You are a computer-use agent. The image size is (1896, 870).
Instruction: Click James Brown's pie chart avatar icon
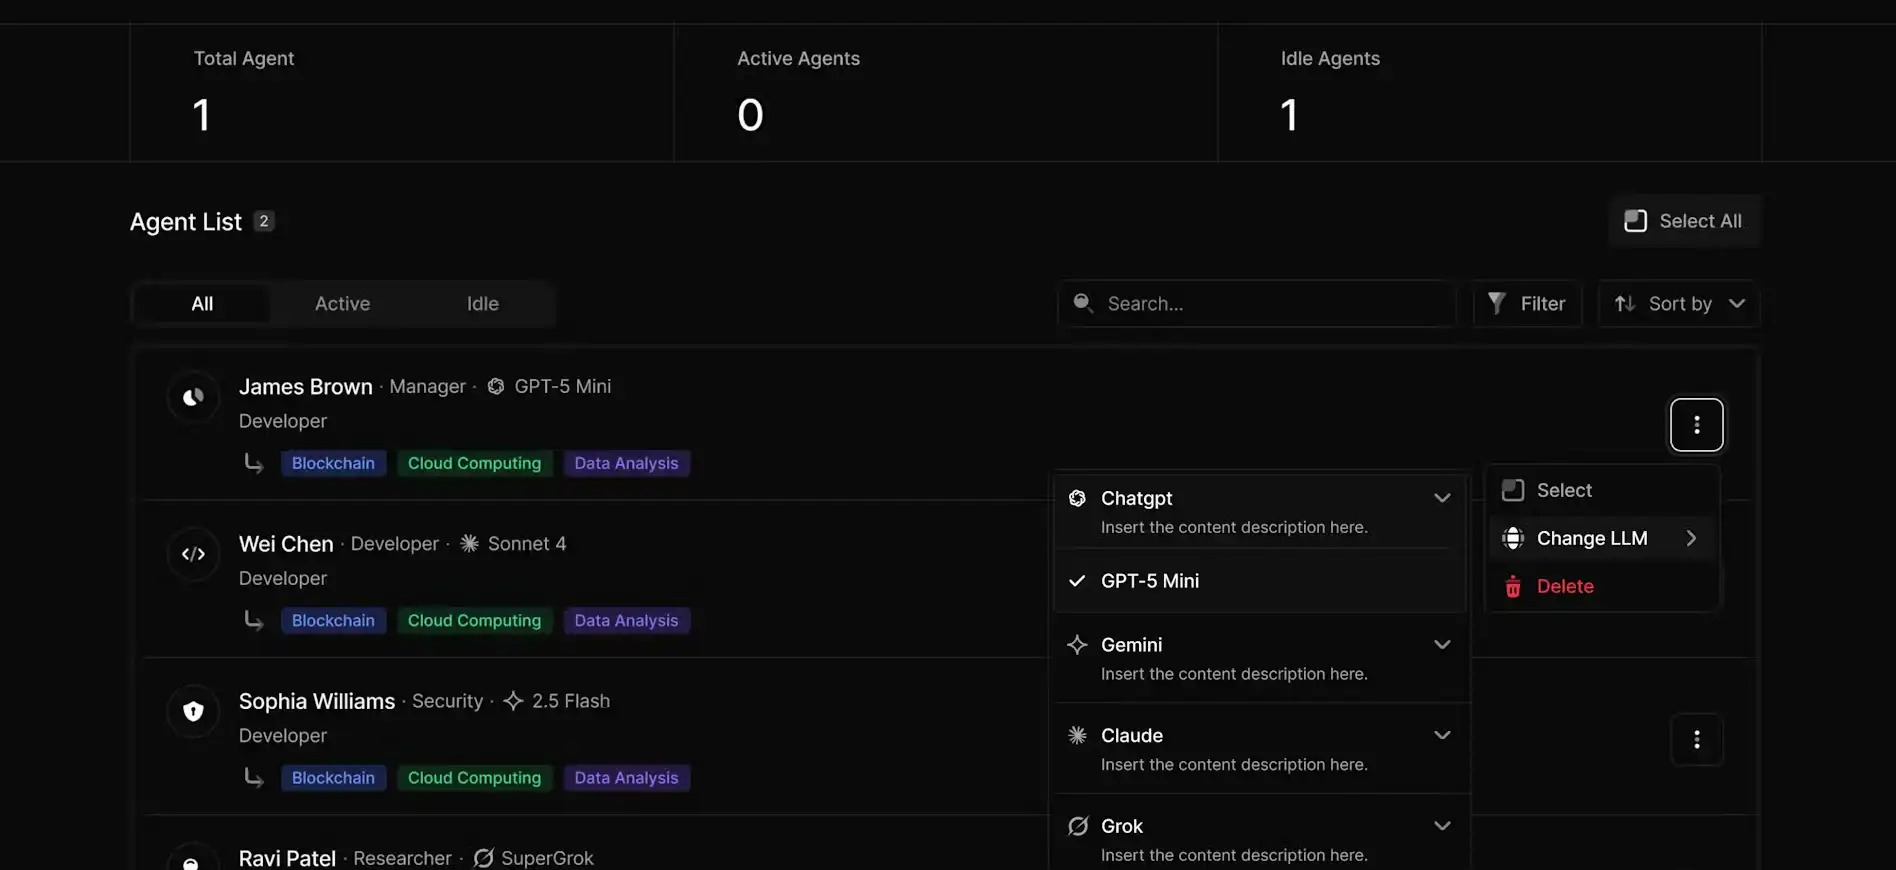(193, 398)
